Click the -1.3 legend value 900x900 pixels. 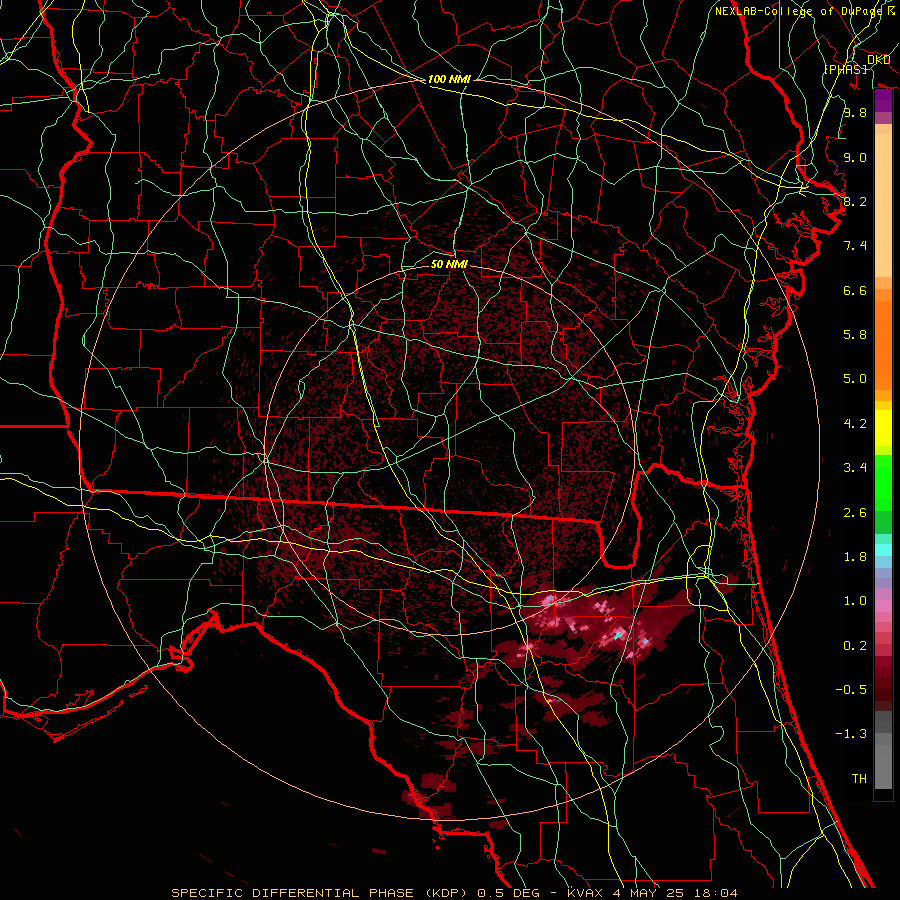pyautogui.click(x=851, y=734)
